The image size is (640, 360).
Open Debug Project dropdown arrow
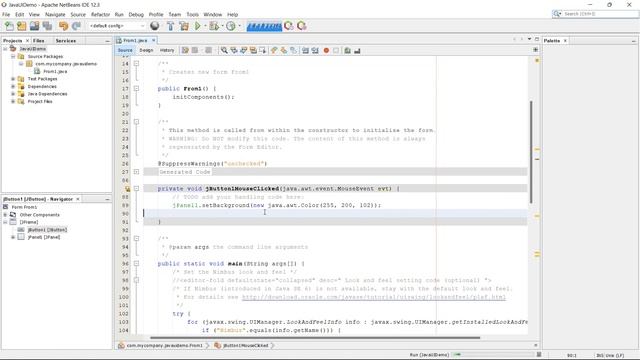222,26
